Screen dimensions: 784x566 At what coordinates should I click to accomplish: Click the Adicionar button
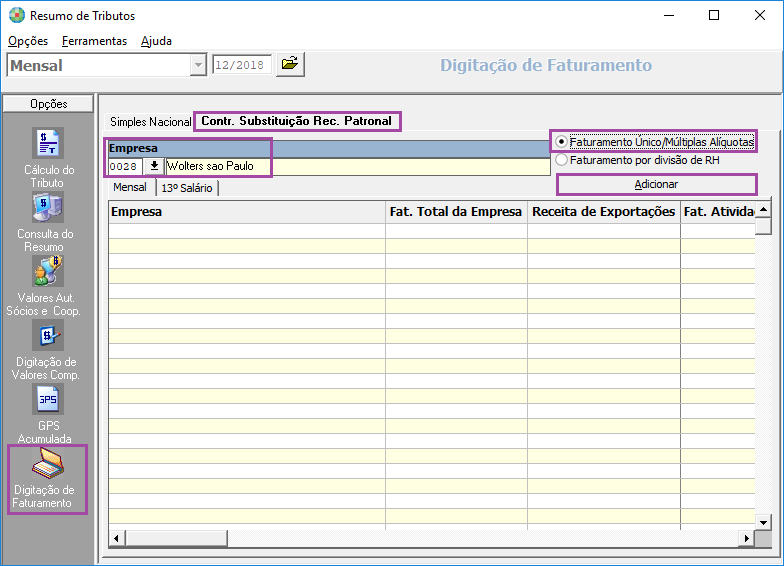tap(656, 184)
